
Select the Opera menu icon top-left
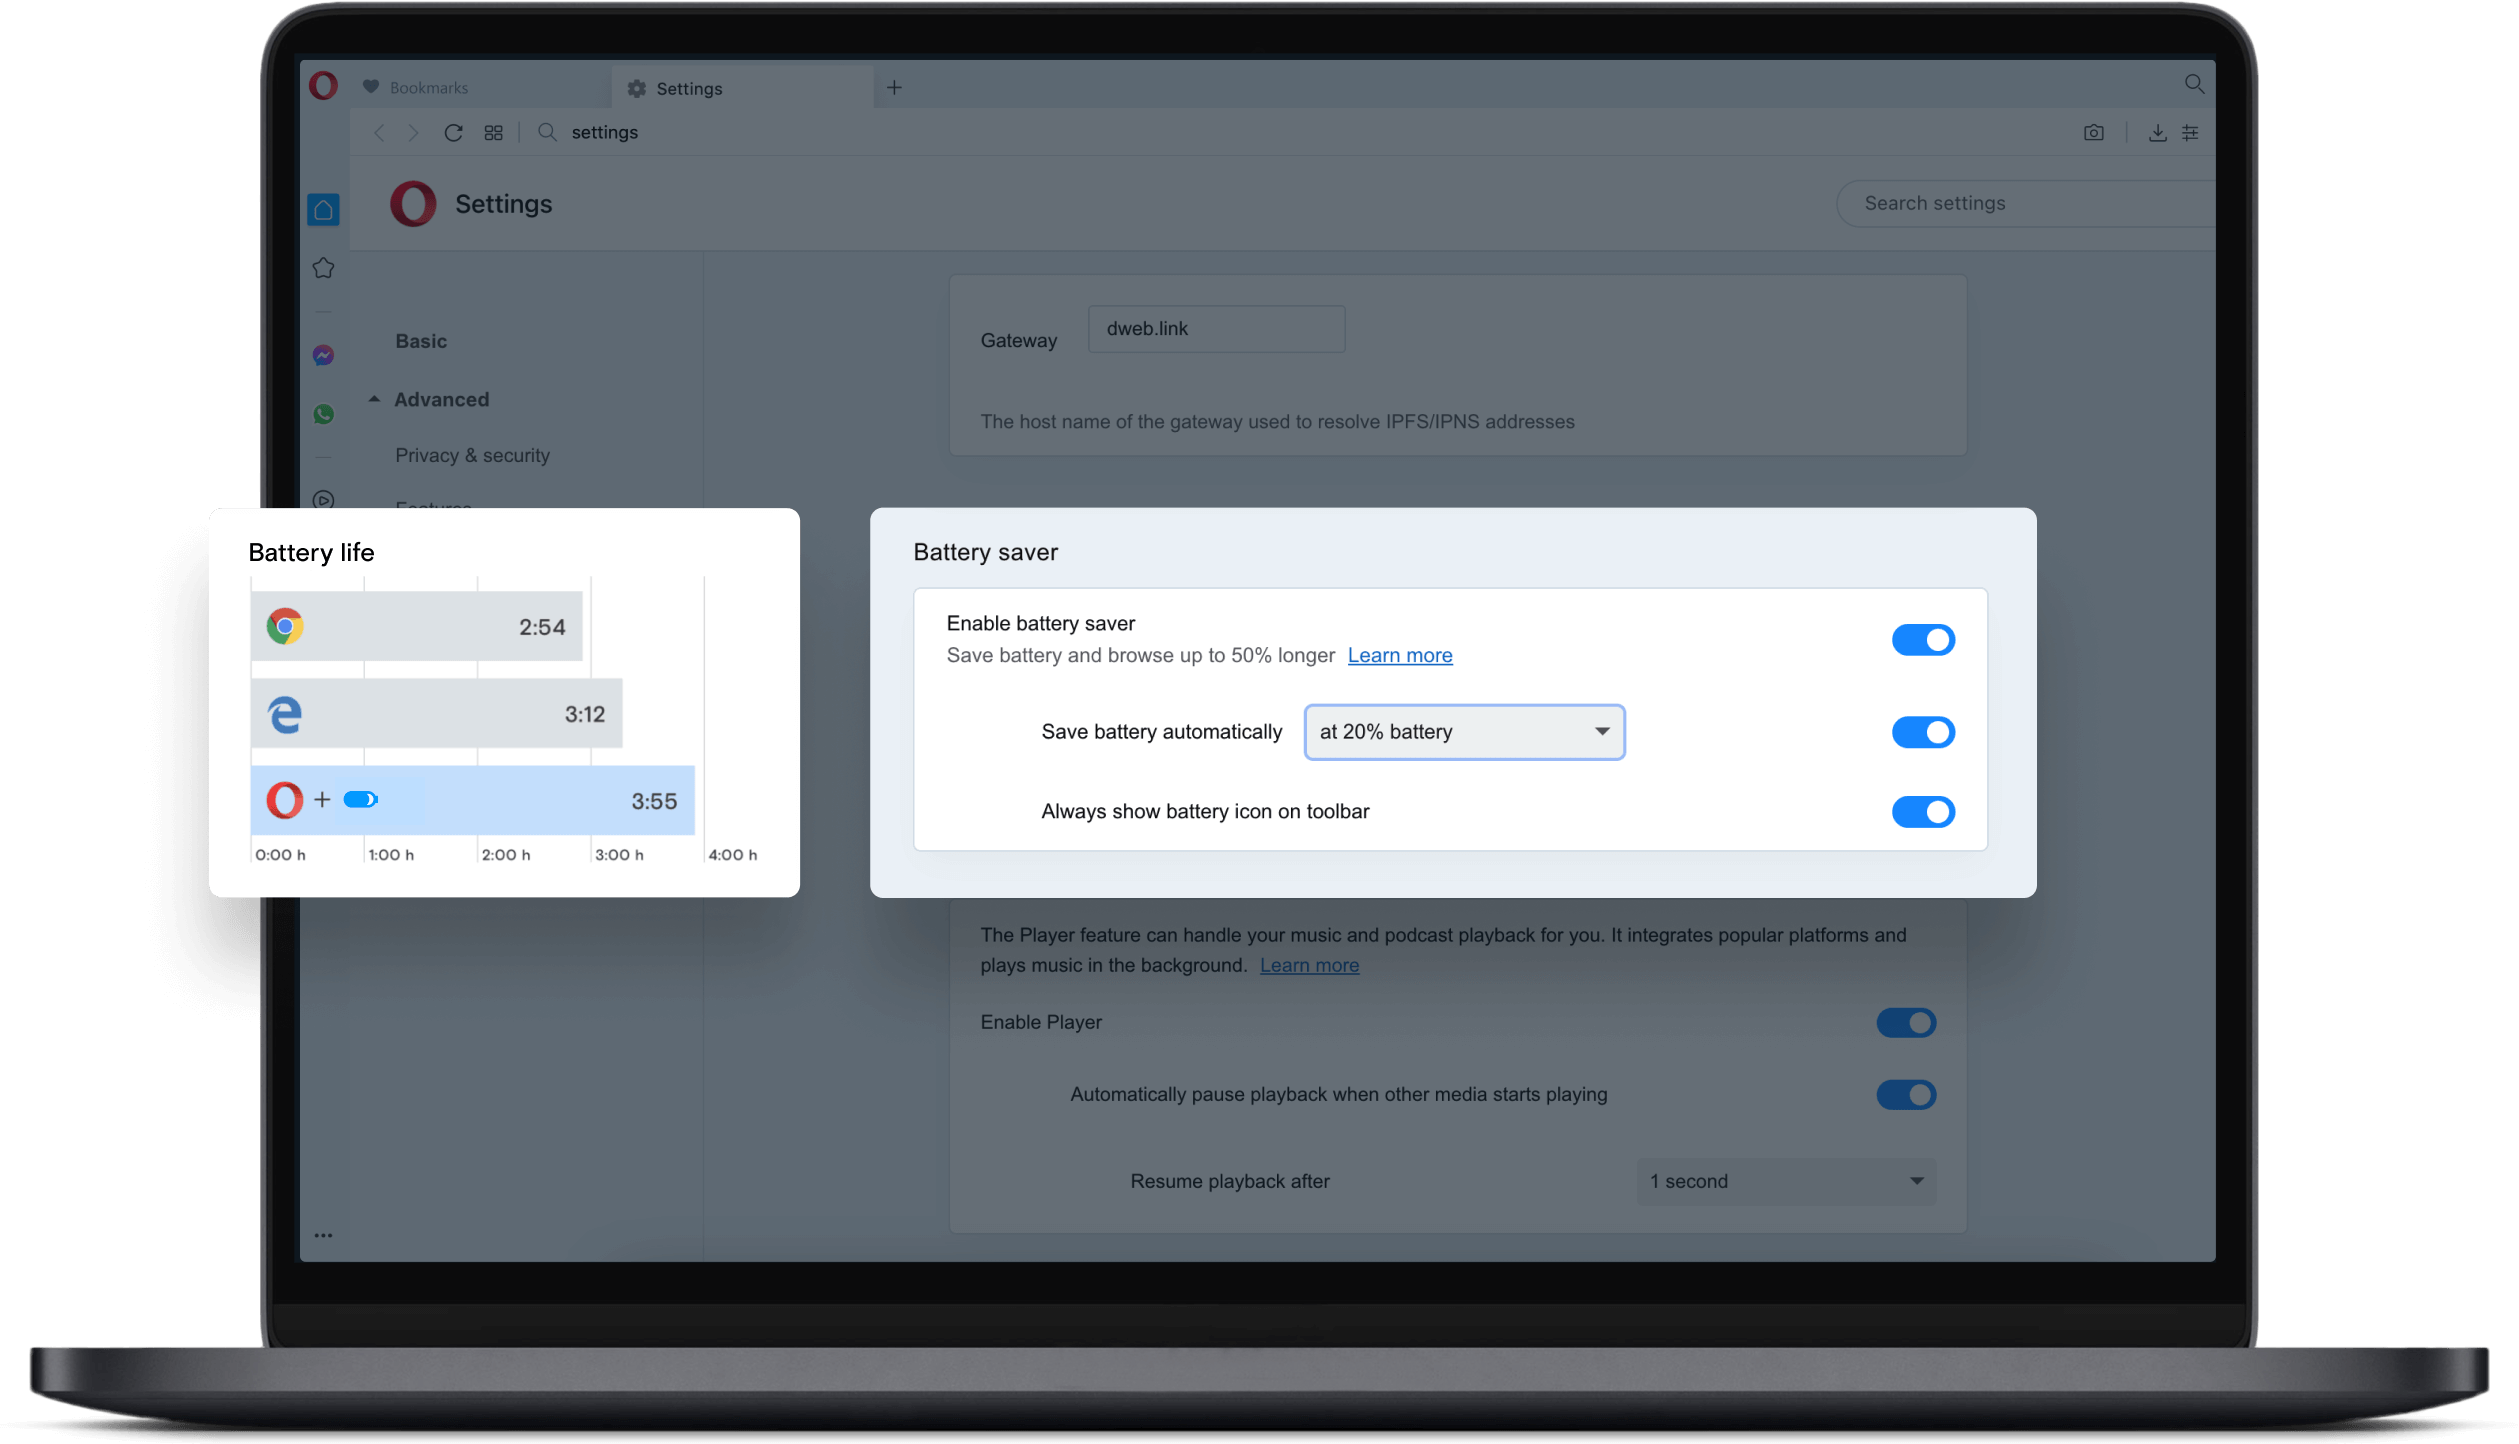tap(323, 85)
